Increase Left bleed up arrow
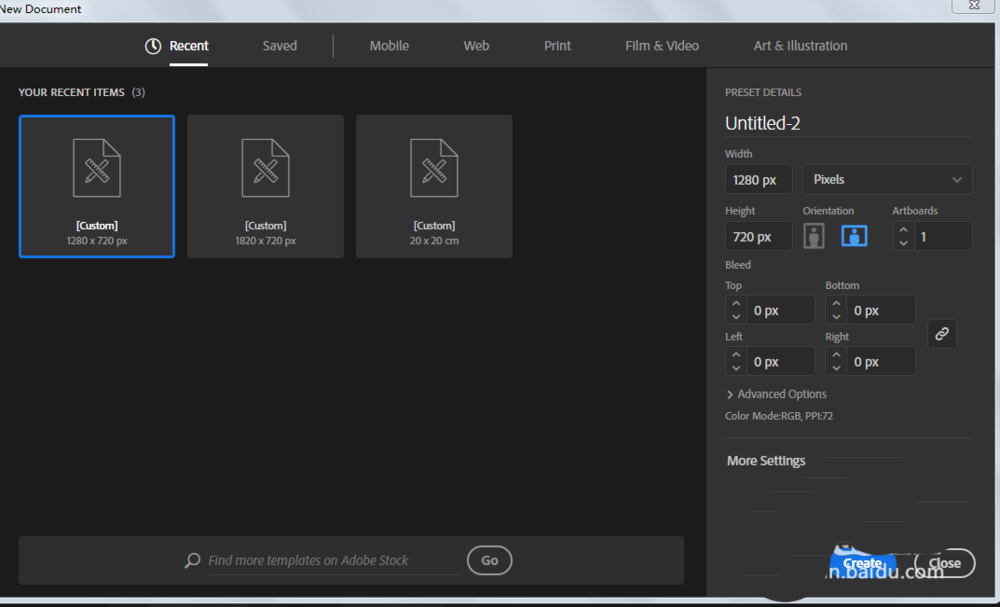Viewport: 1000px width, 607px height. tap(736, 355)
